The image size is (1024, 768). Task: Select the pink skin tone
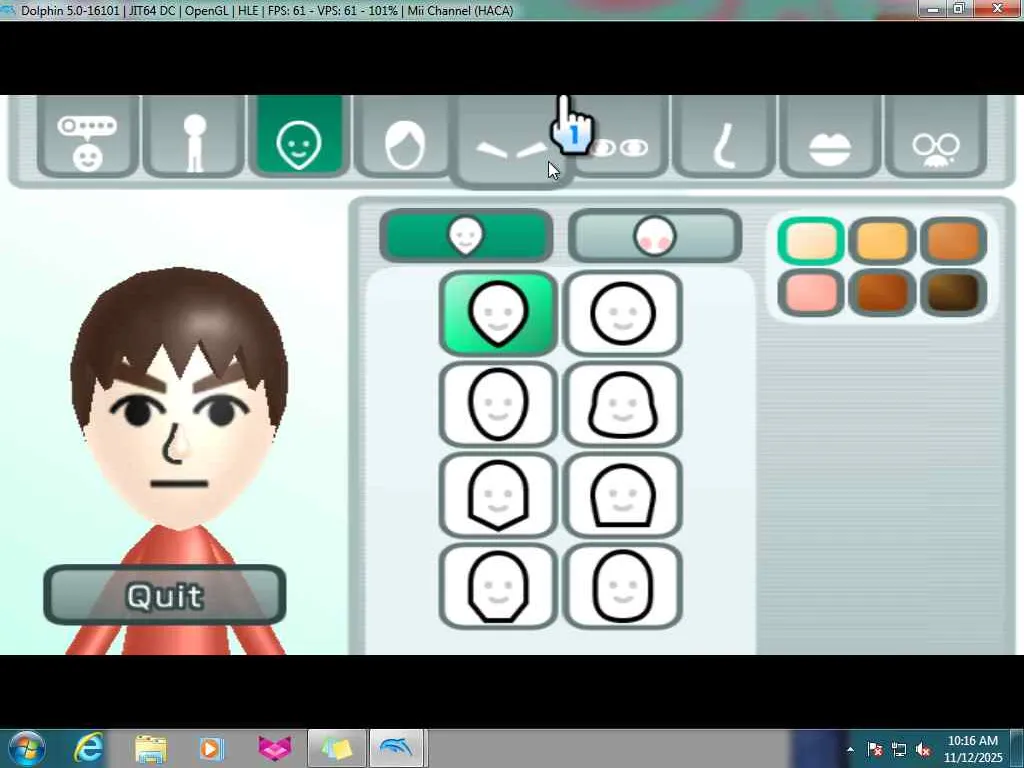coord(811,292)
